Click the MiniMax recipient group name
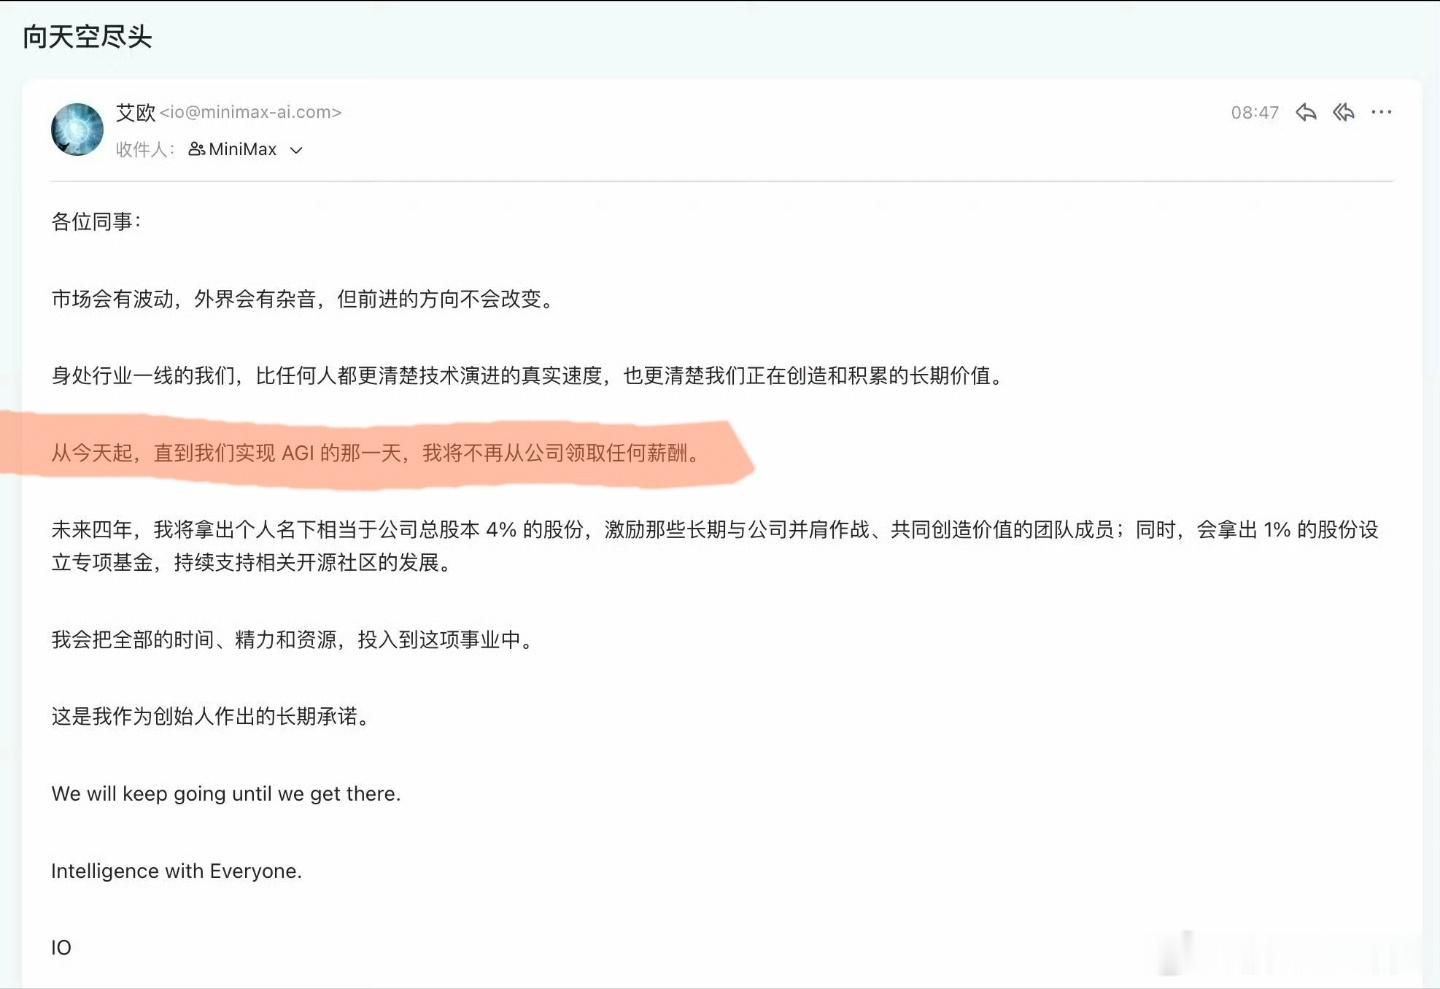This screenshot has width=1440, height=989. (243, 149)
